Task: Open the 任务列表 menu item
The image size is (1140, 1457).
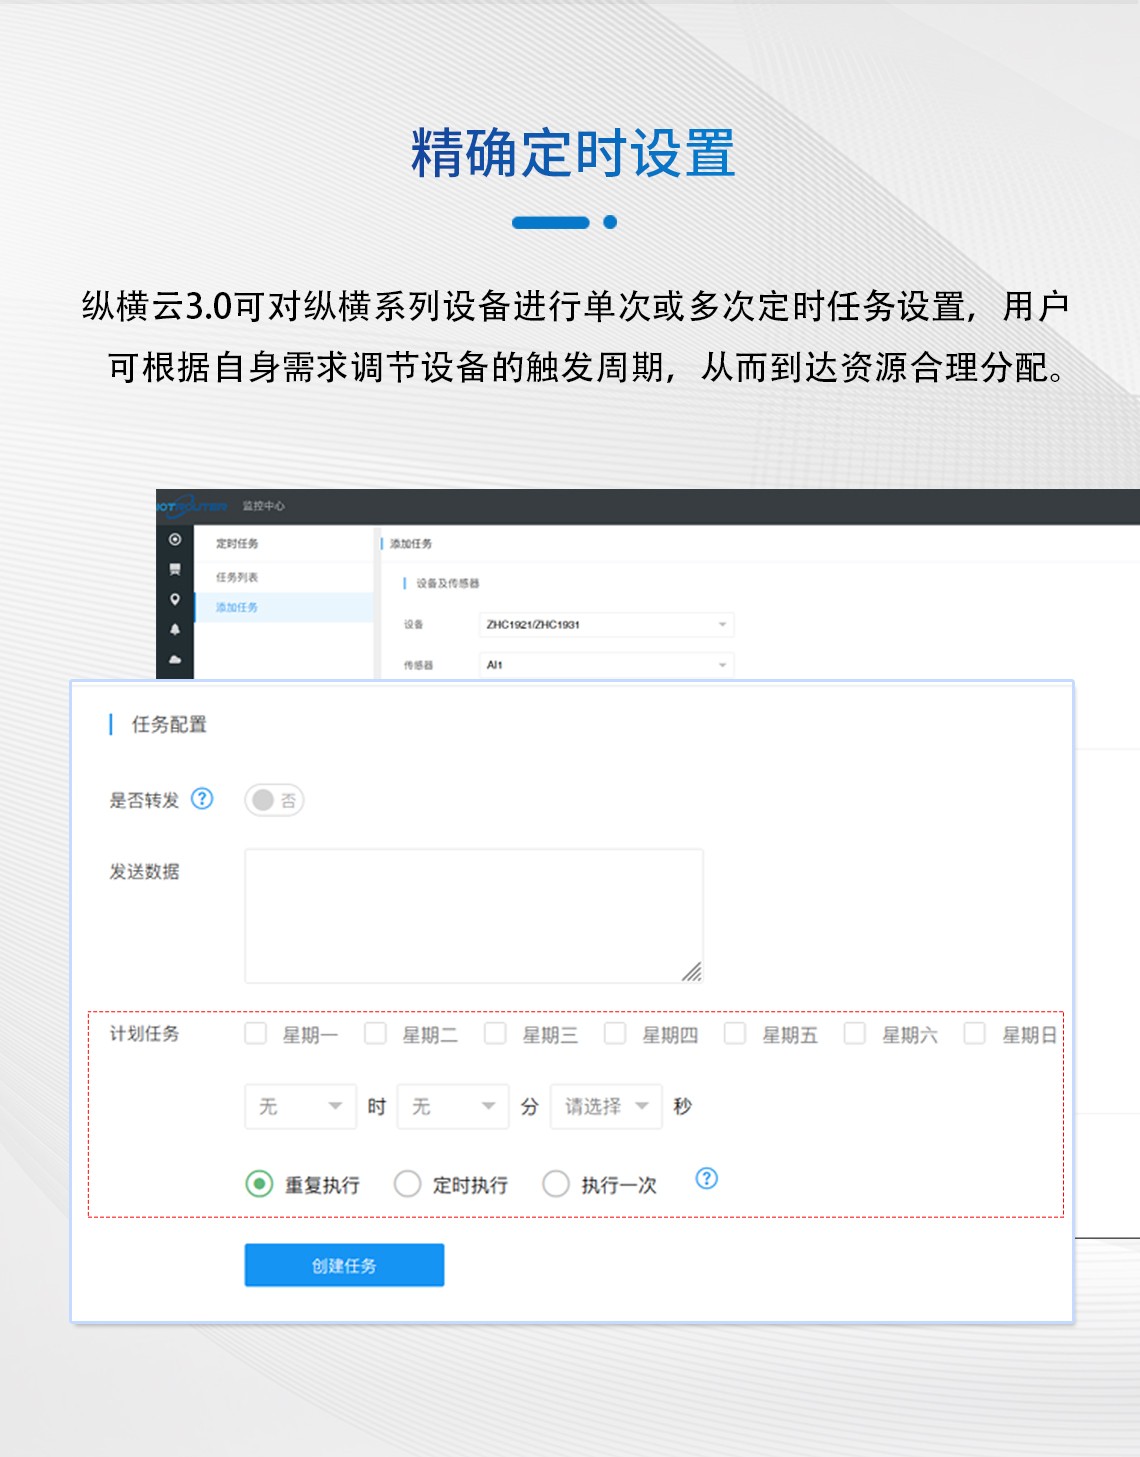Action: click(237, 577)
